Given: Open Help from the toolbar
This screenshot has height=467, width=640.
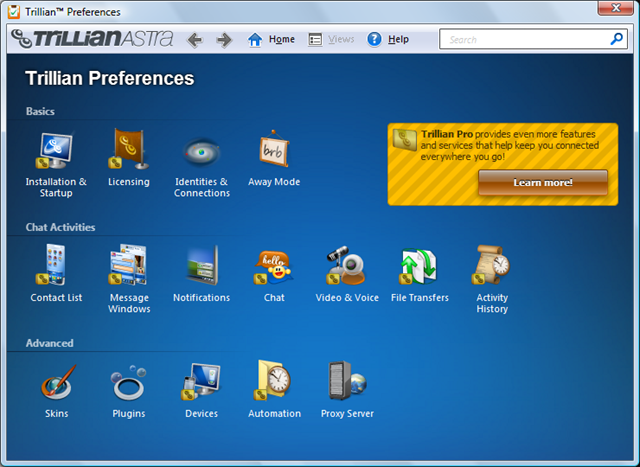Looking at the screenshot, I should tap(388, 39).
